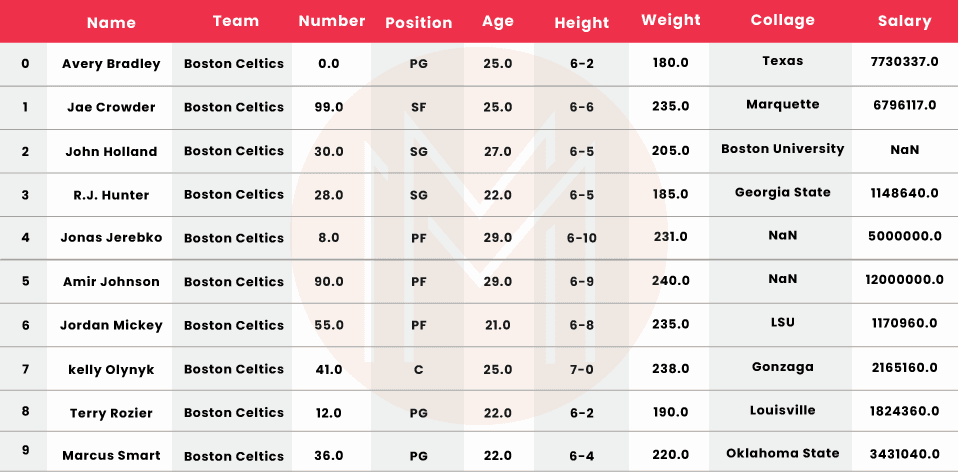Click the Position column header
The height and width of the screenshot is (472, 958).
(418, 22)
